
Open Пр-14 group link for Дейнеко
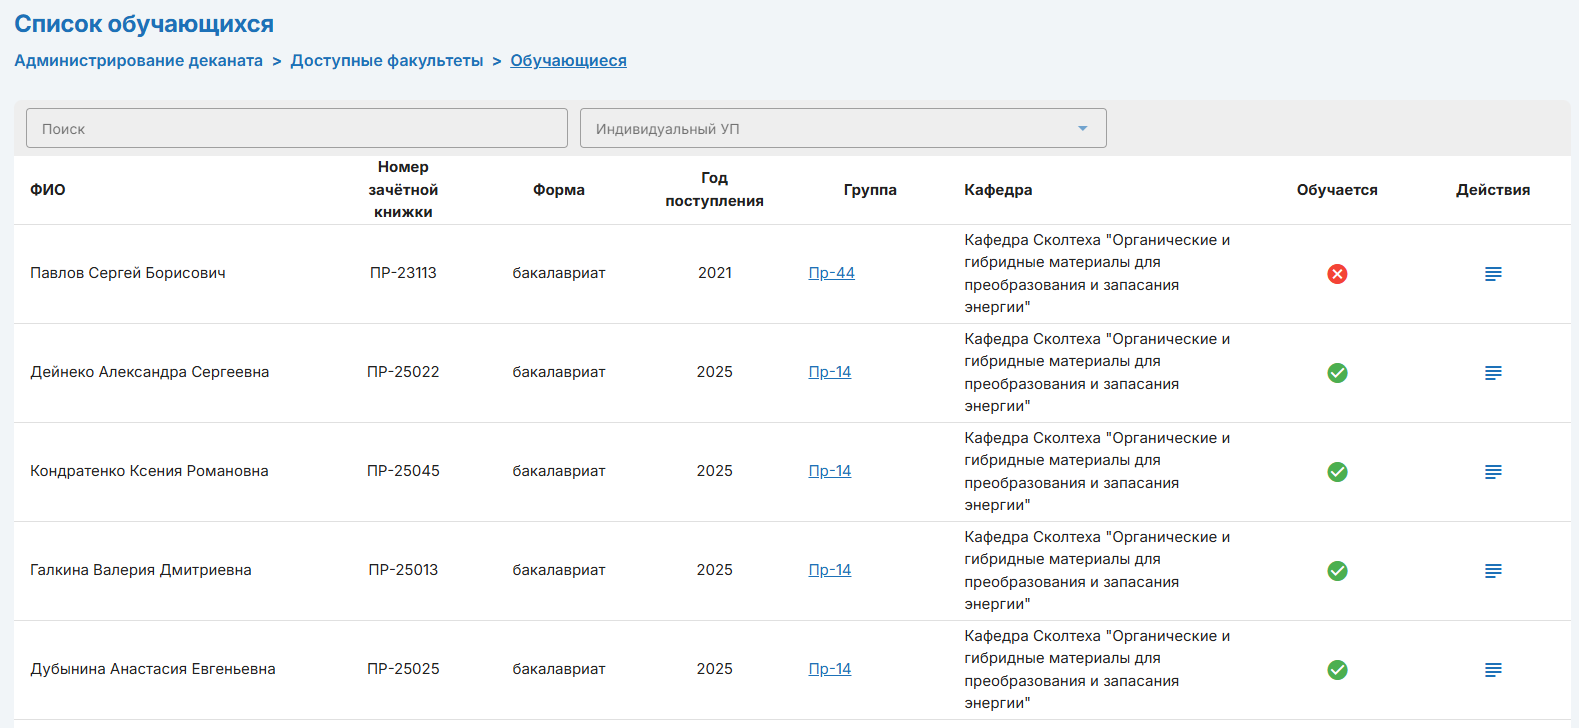click(x=829, y=372)
